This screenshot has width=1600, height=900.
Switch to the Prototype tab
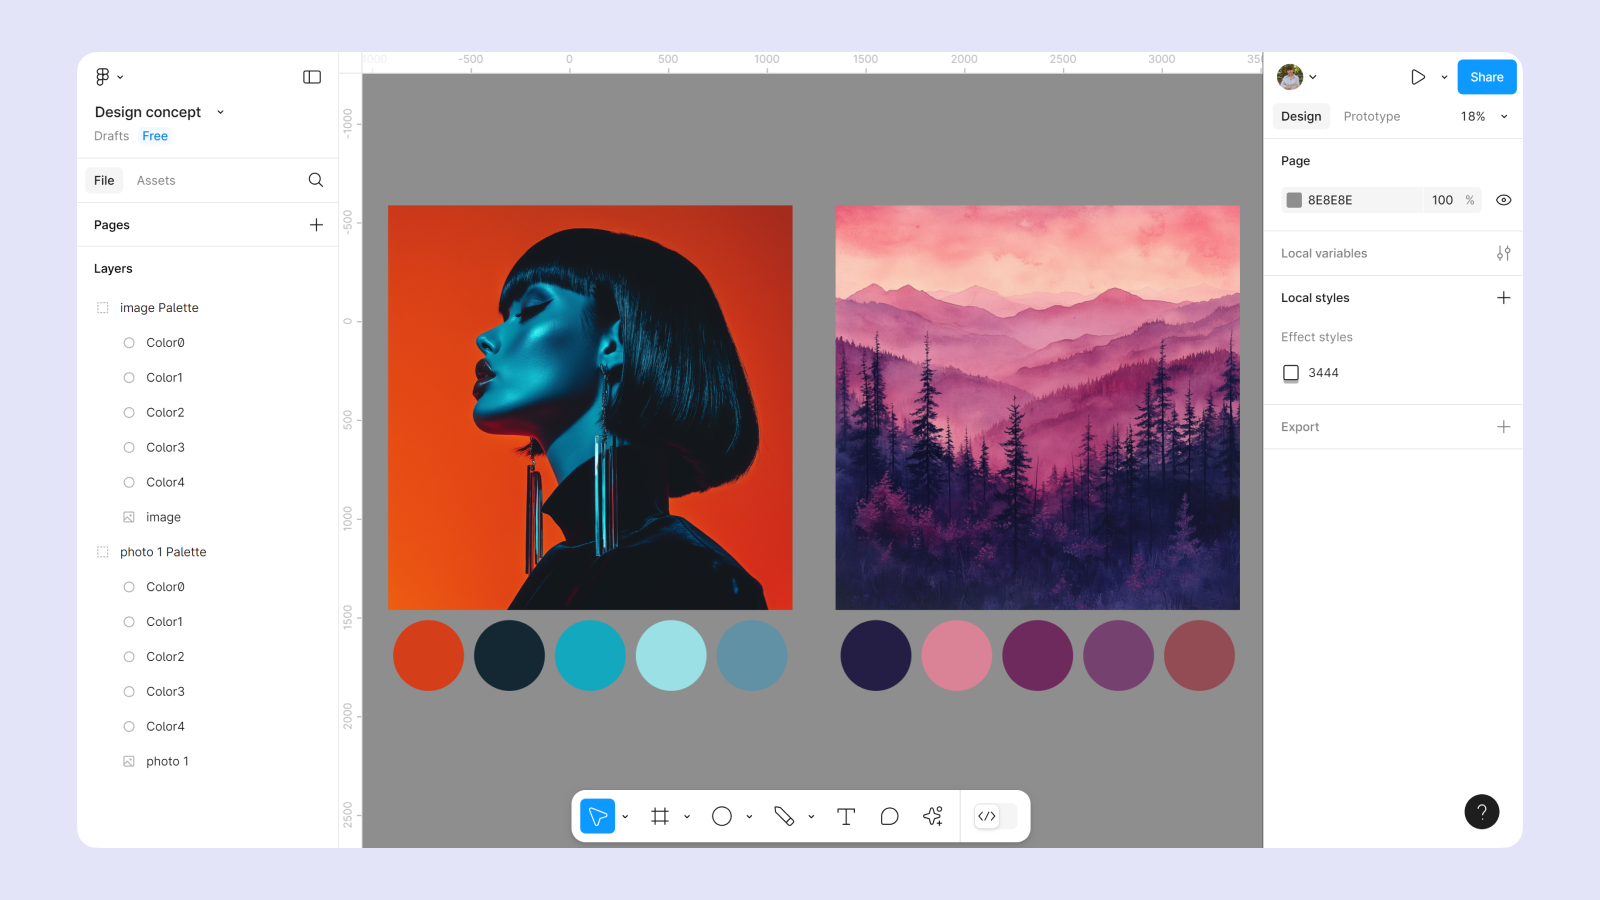[1371, 116]
